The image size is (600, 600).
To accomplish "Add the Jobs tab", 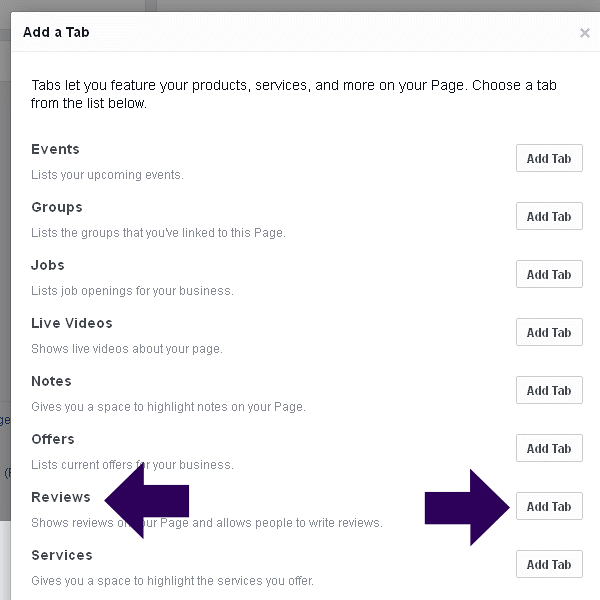I will tap(549, 274).
